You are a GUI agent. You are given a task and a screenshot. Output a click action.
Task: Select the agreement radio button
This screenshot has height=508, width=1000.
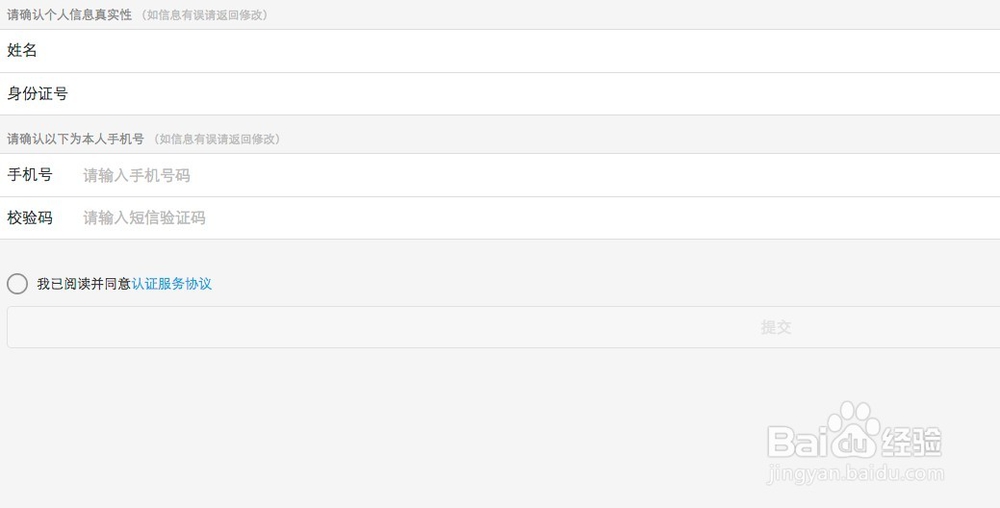pyautogui.click(x=17, y=284)
